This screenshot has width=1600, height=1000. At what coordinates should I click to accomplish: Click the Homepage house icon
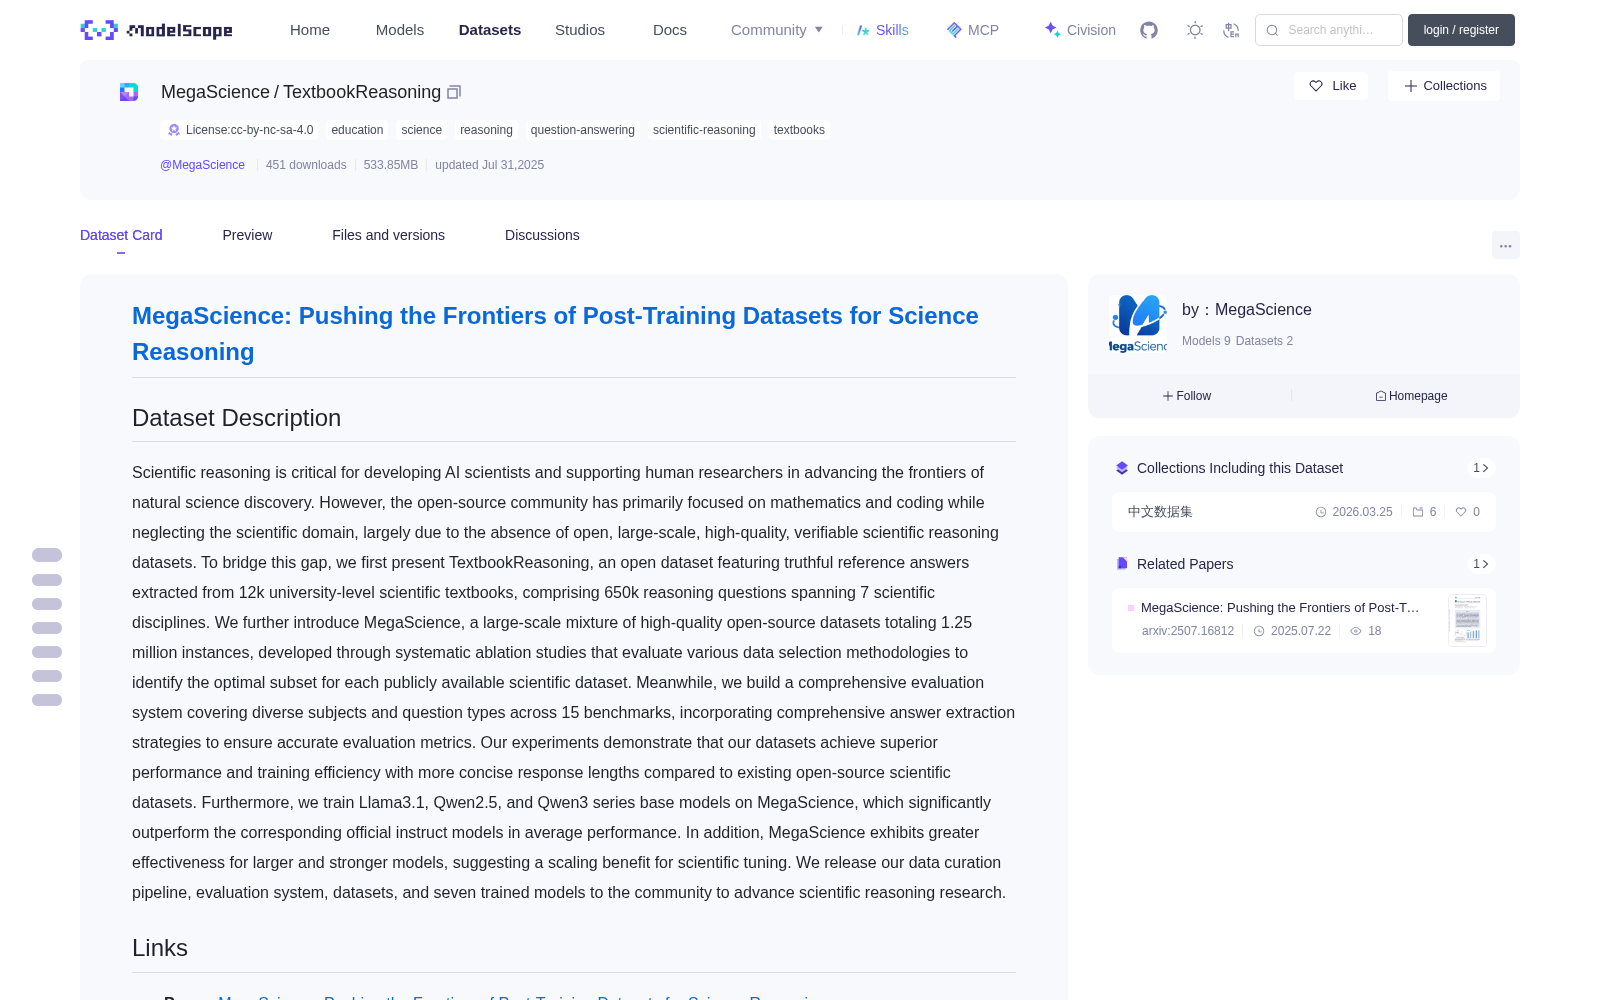1381,396
